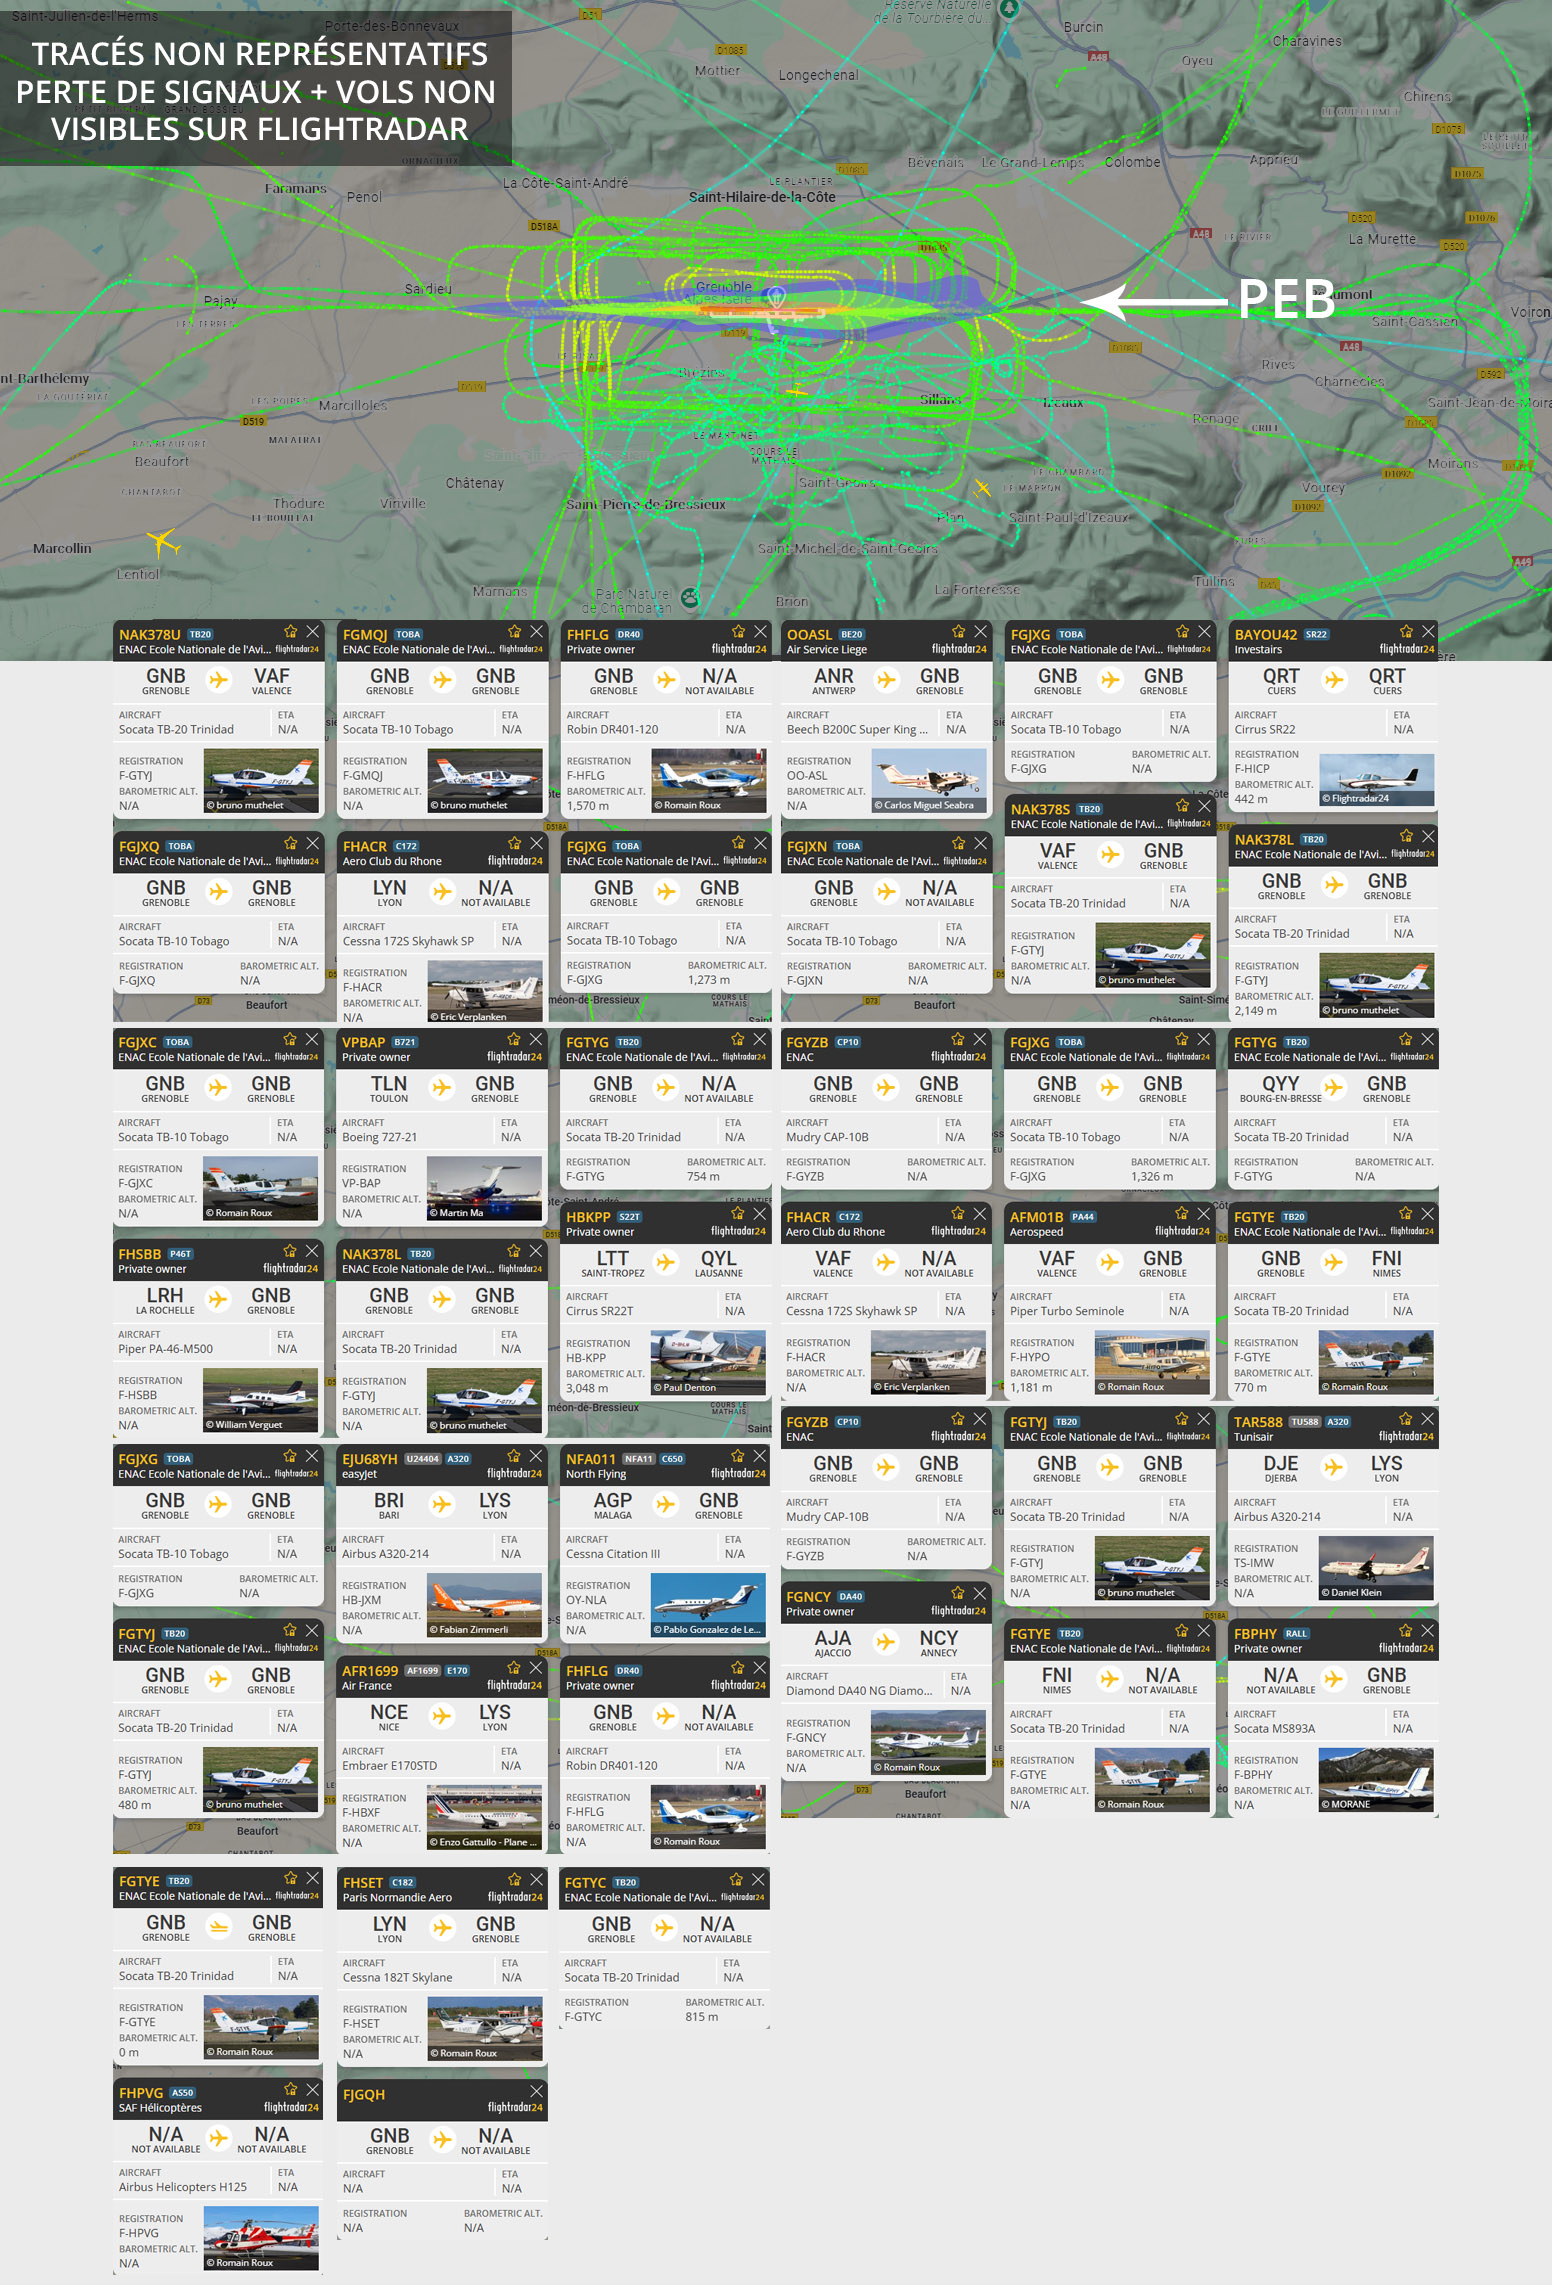Screen dimensions: 1552x2285
Task: Click flightradar24 logo on the AFM01B card
Action: [1181, 1231]
